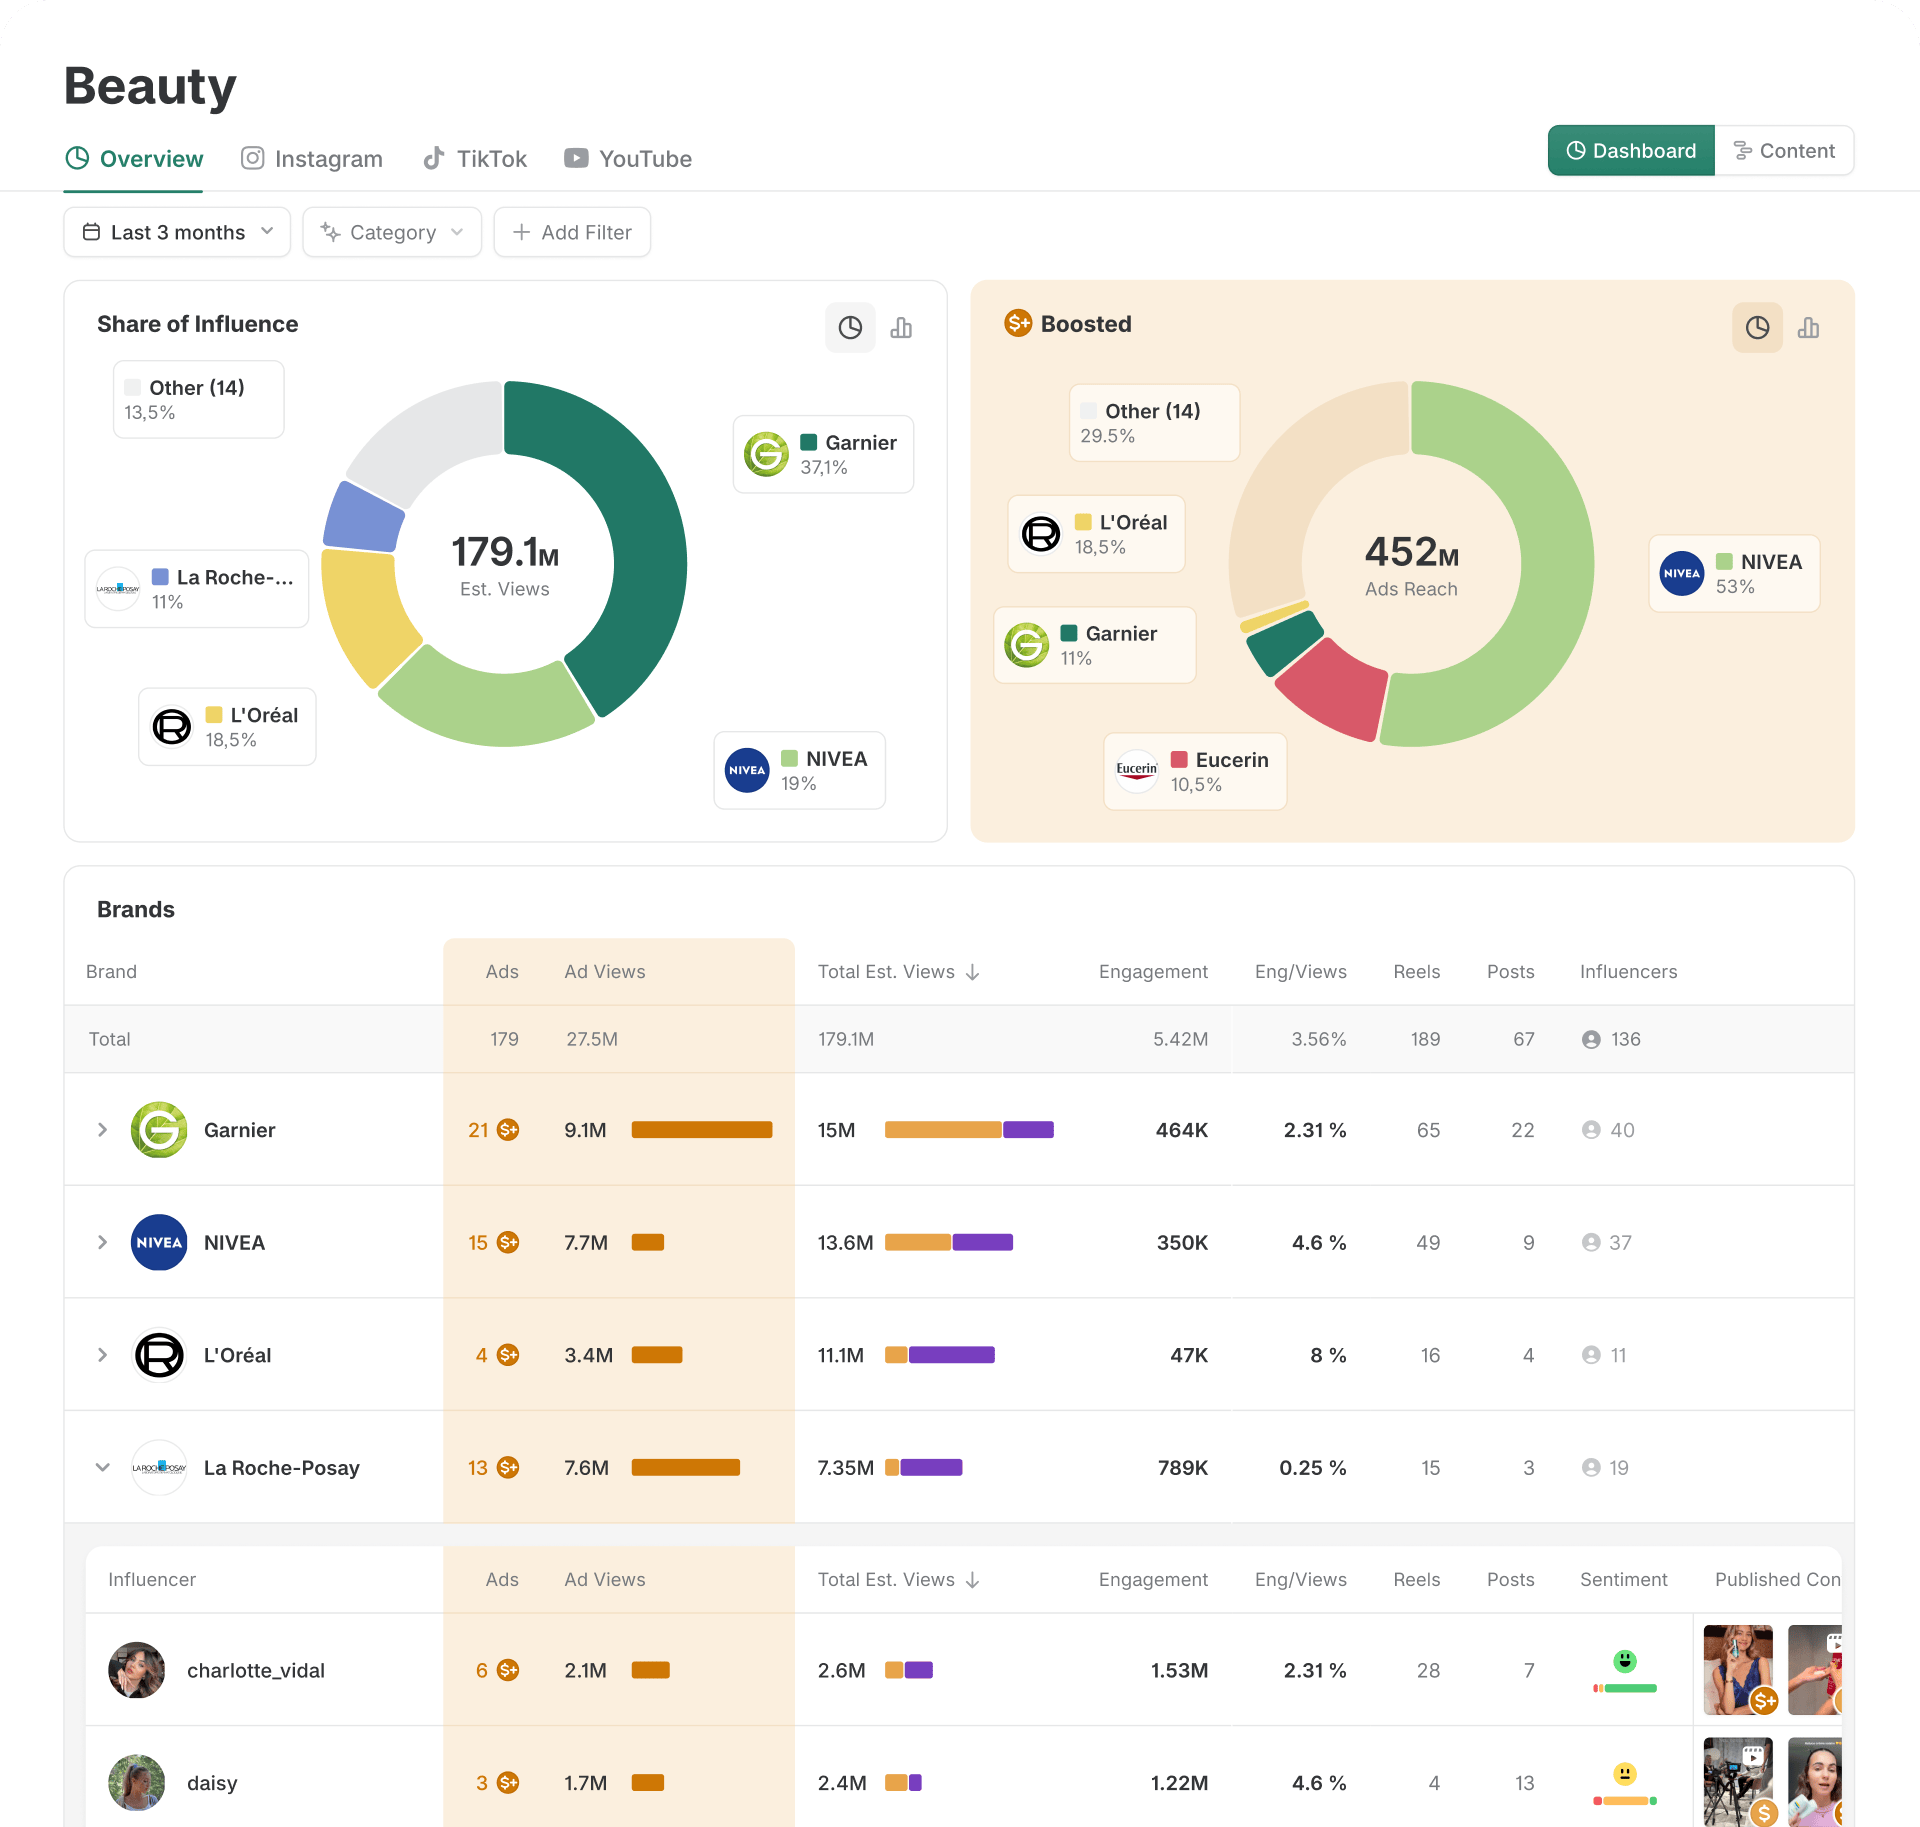The image size is (1920, 1827).
Task: Click the Dashboard button
Action: click(1631, 151)
